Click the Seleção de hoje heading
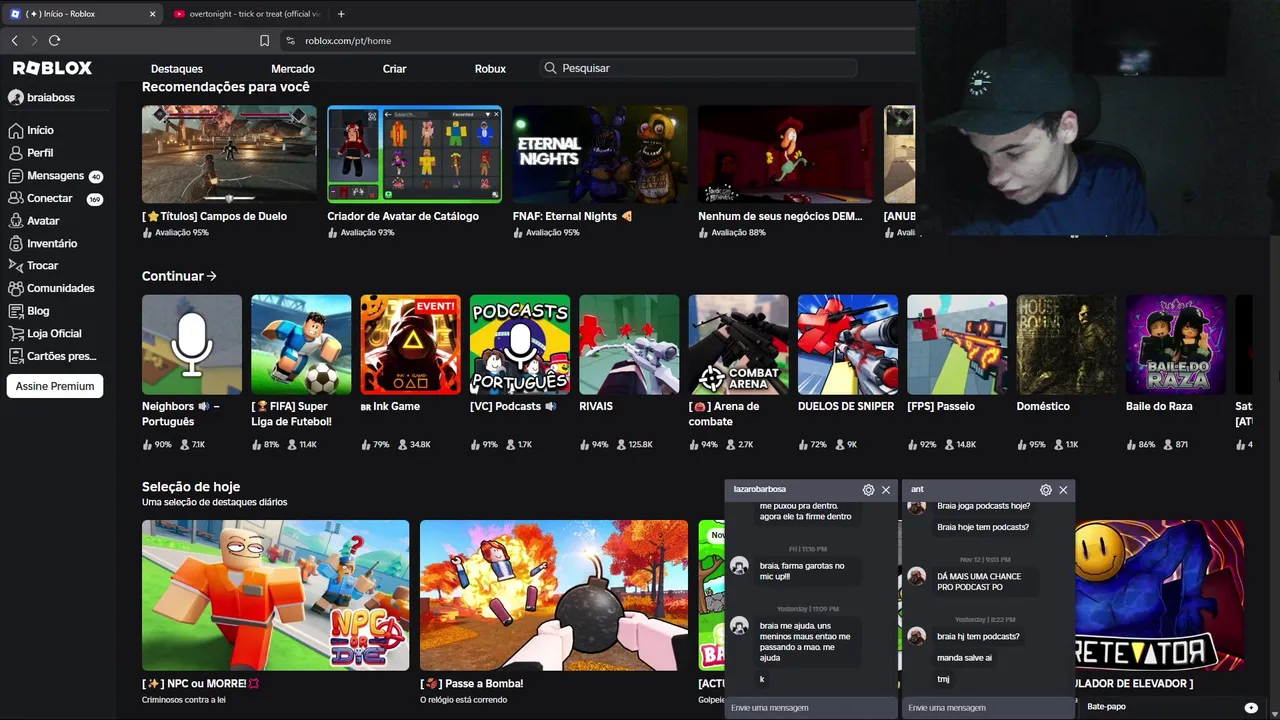The image size is (1280, 720). pyautogui.click(x=191, y=487)
